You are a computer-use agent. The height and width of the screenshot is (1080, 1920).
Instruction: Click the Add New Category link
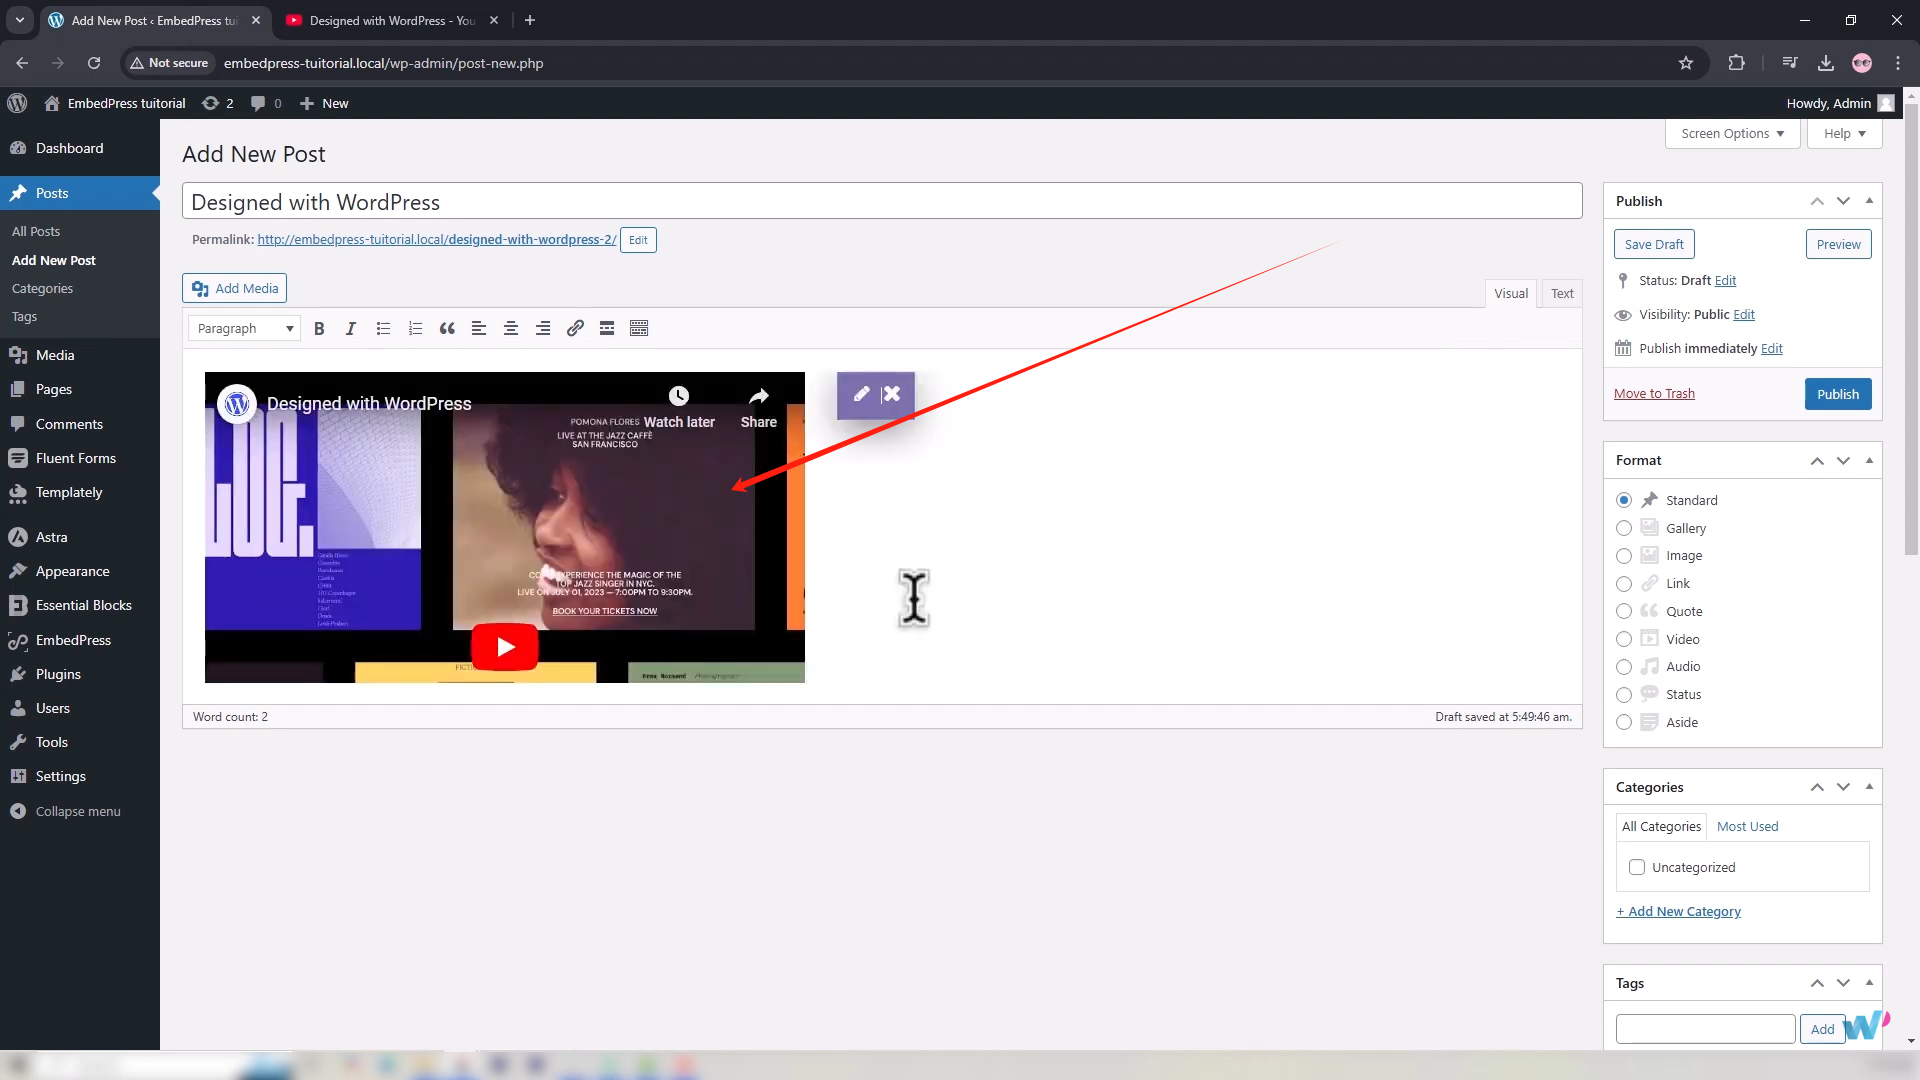coord(1678,911)
